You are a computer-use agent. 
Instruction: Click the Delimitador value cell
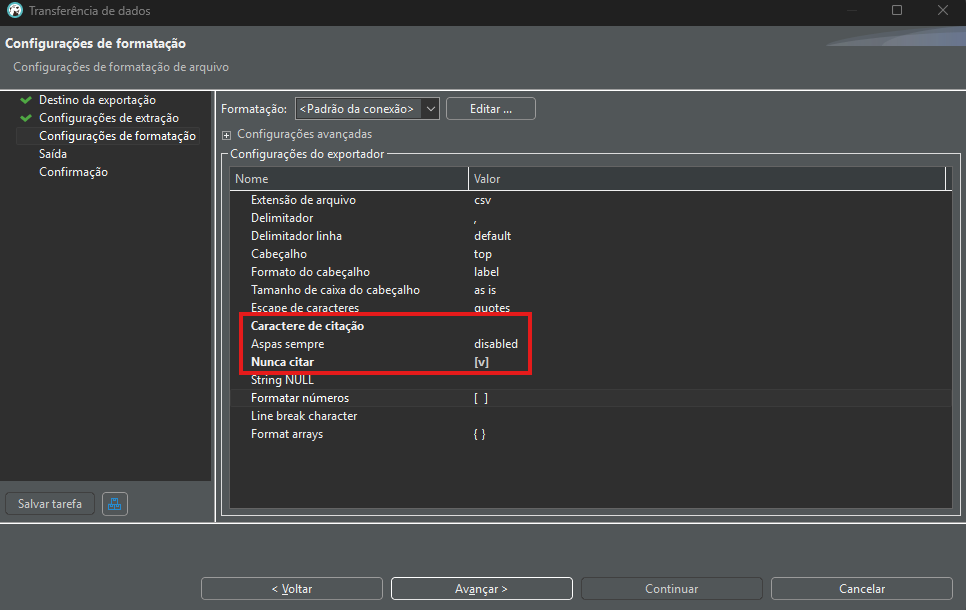[600, 218]
